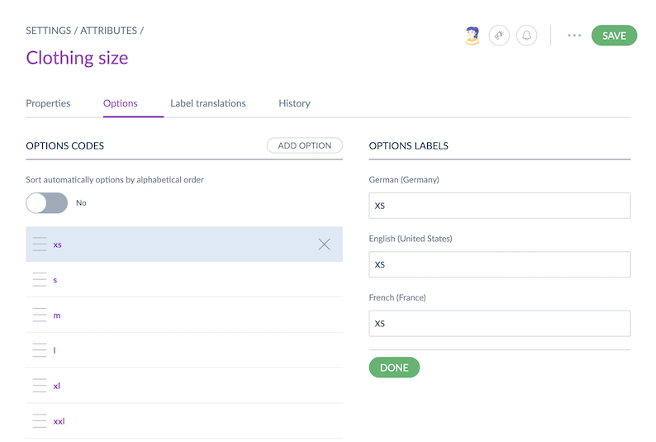
Task: Open the announcements megaphone icon
Action: click(499, 36)
